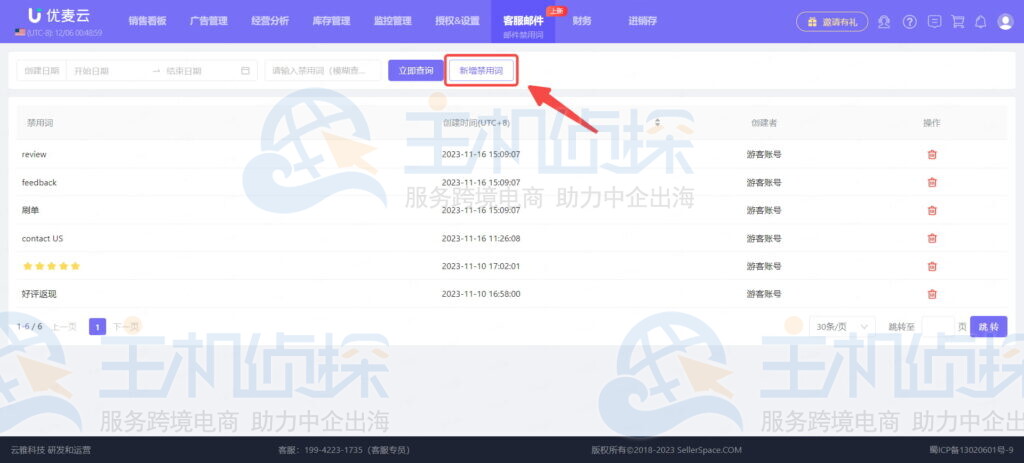1024x463 pixels.
Task: Open the 经营分析 menu
Action: [x=270, y=21]
